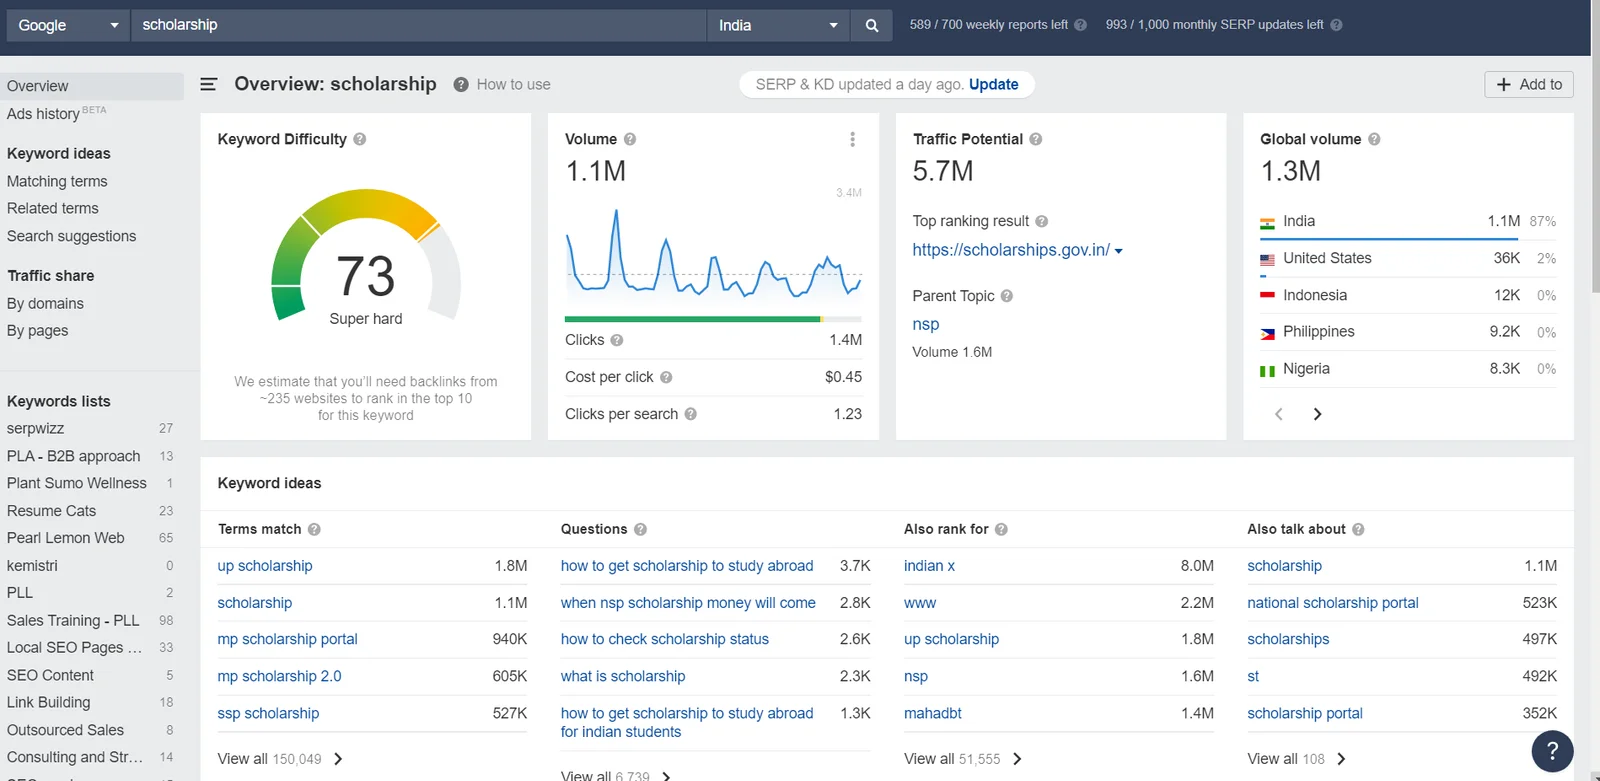
Task: Click ssp scholarship keyword link
Action: pos(269,713)
